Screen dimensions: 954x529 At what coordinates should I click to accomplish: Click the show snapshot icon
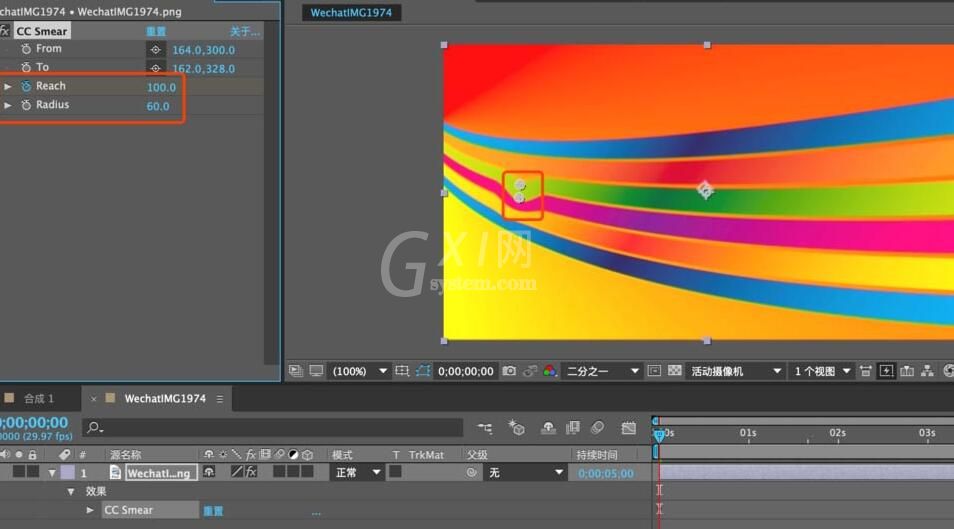[x=530, y=371]
